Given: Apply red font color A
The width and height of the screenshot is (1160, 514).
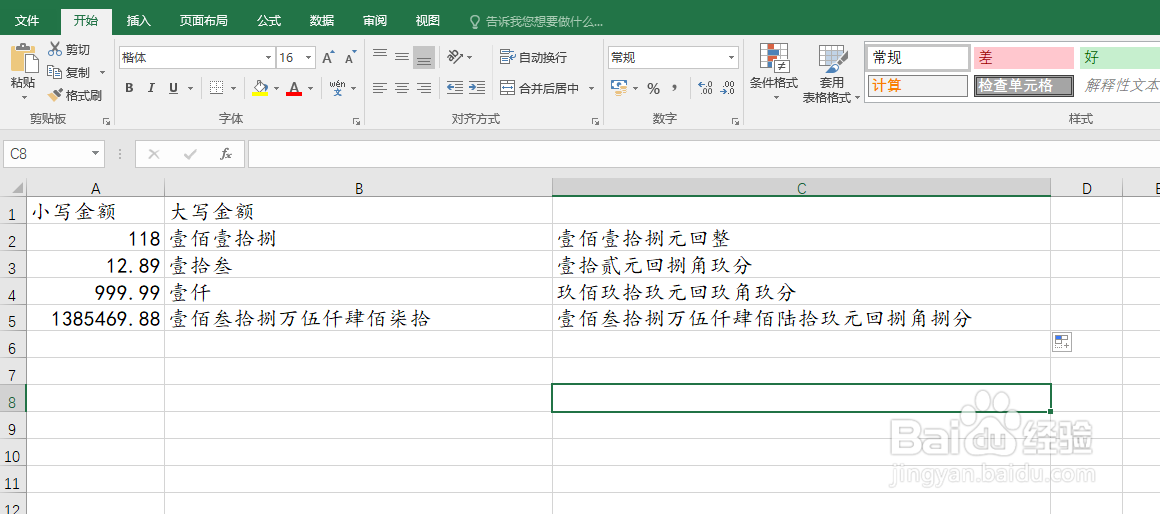Looking at the screenshot, I should (294, 88).
